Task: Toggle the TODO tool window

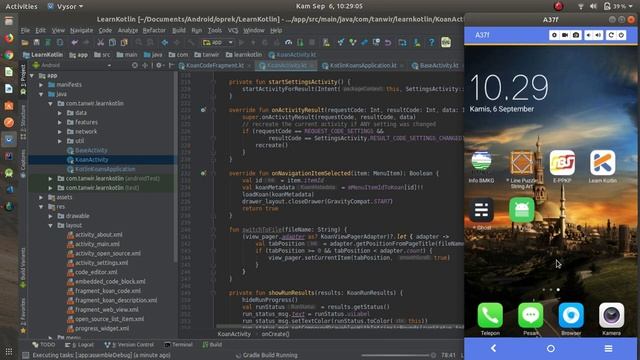Action: click(44, 344)
